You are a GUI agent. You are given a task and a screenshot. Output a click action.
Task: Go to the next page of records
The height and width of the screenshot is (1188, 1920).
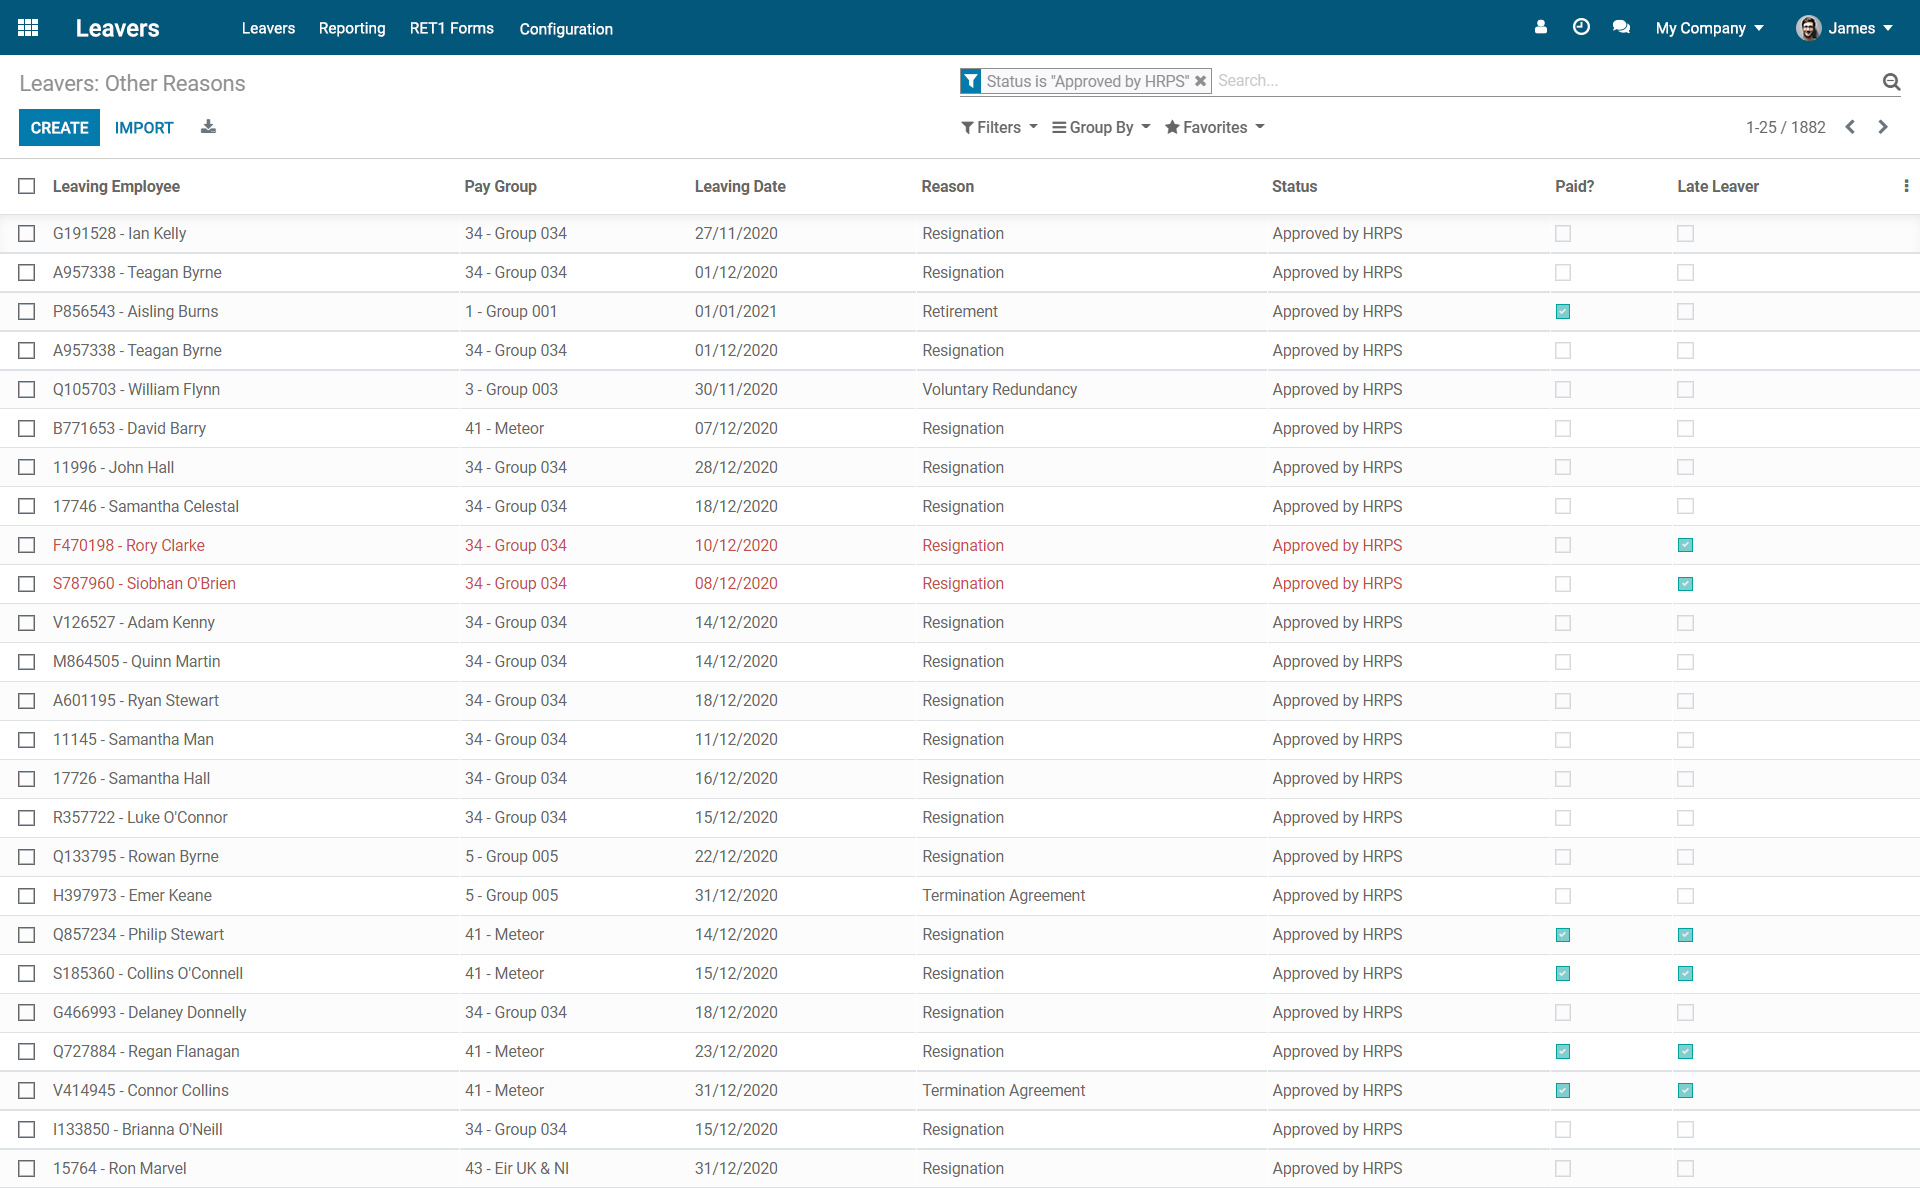(x=1883, y=127)
